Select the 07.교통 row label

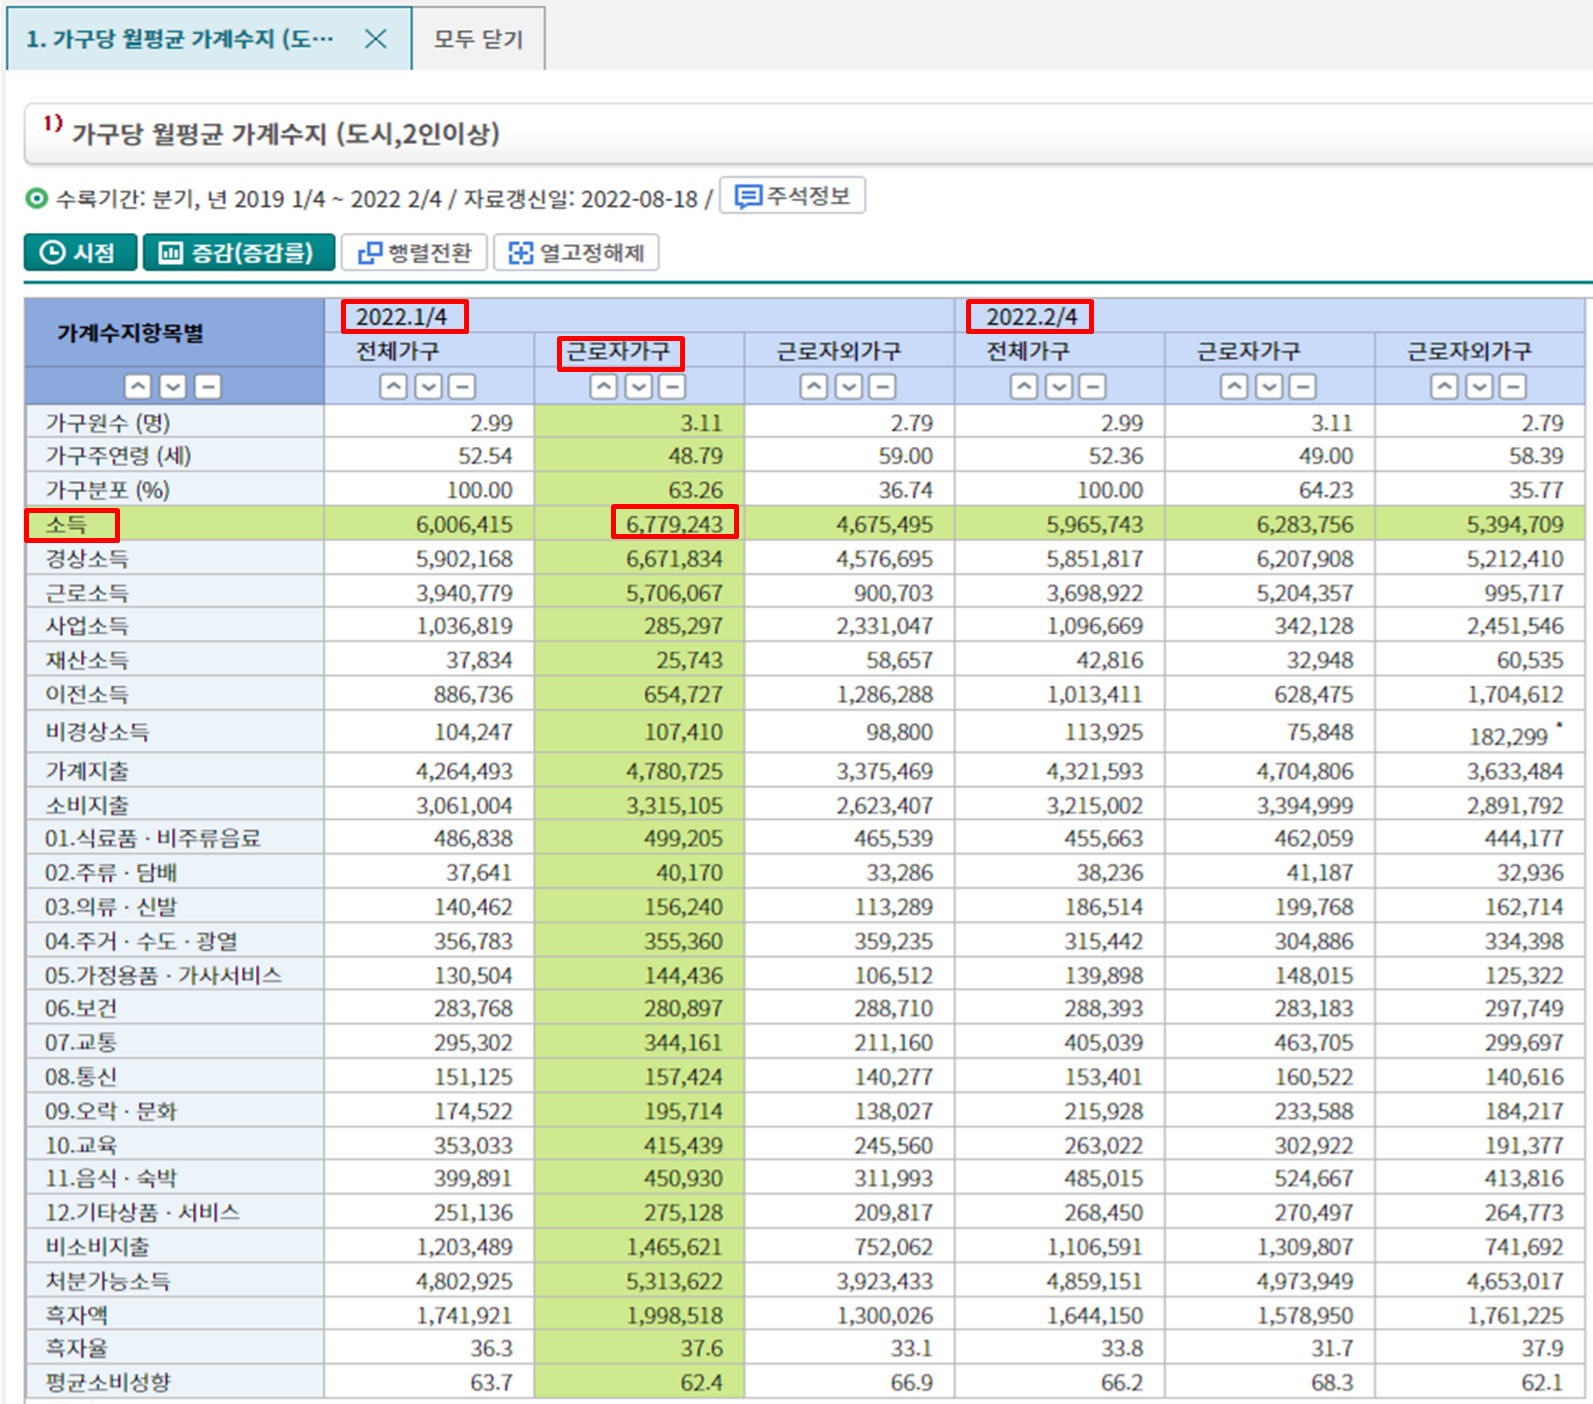point(81,1042)
